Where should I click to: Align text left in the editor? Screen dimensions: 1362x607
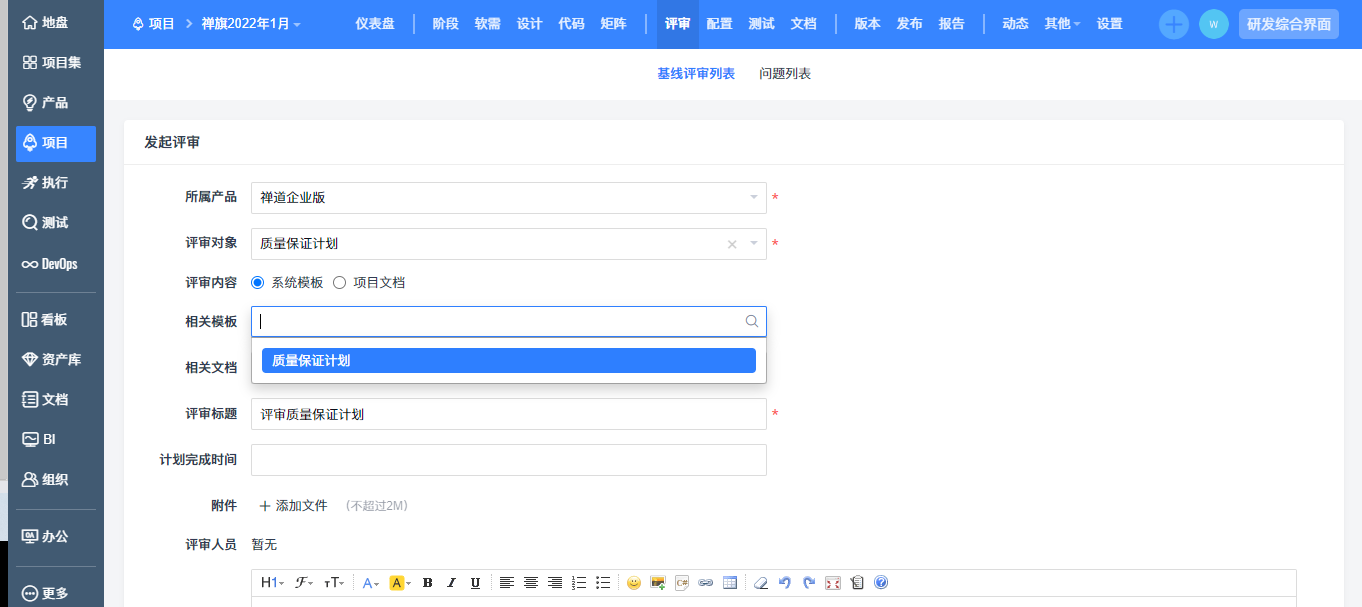pyautogui.click(x=507, y=583)
